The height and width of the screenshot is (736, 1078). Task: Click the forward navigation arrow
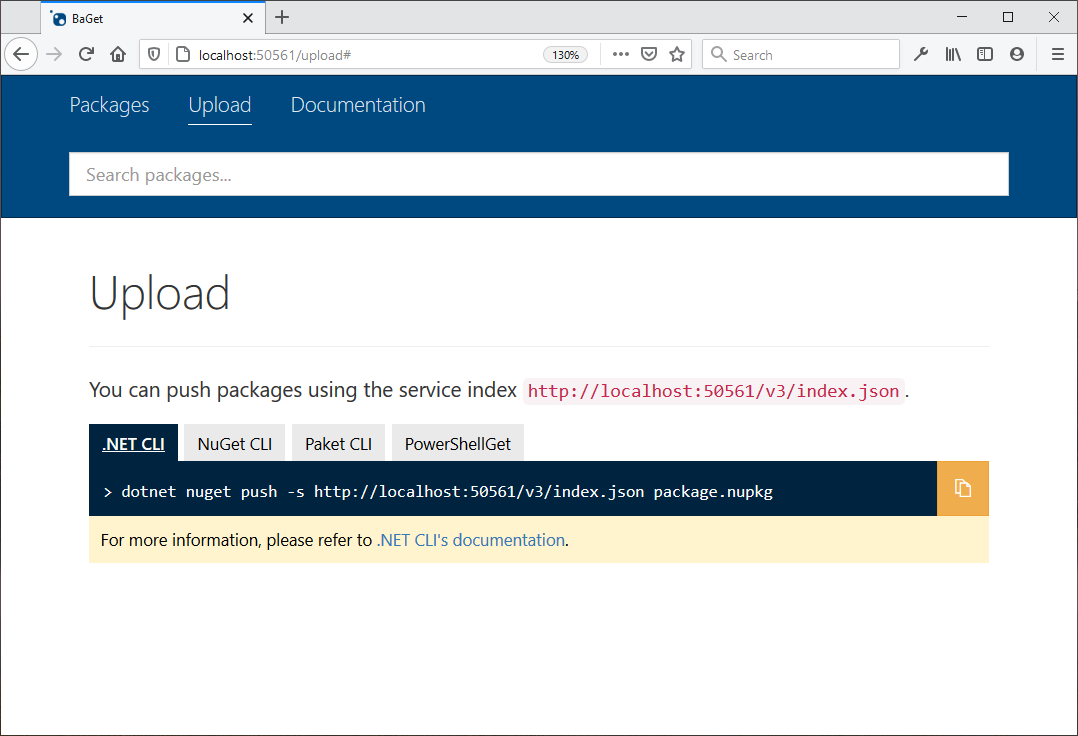coord(54,54)
